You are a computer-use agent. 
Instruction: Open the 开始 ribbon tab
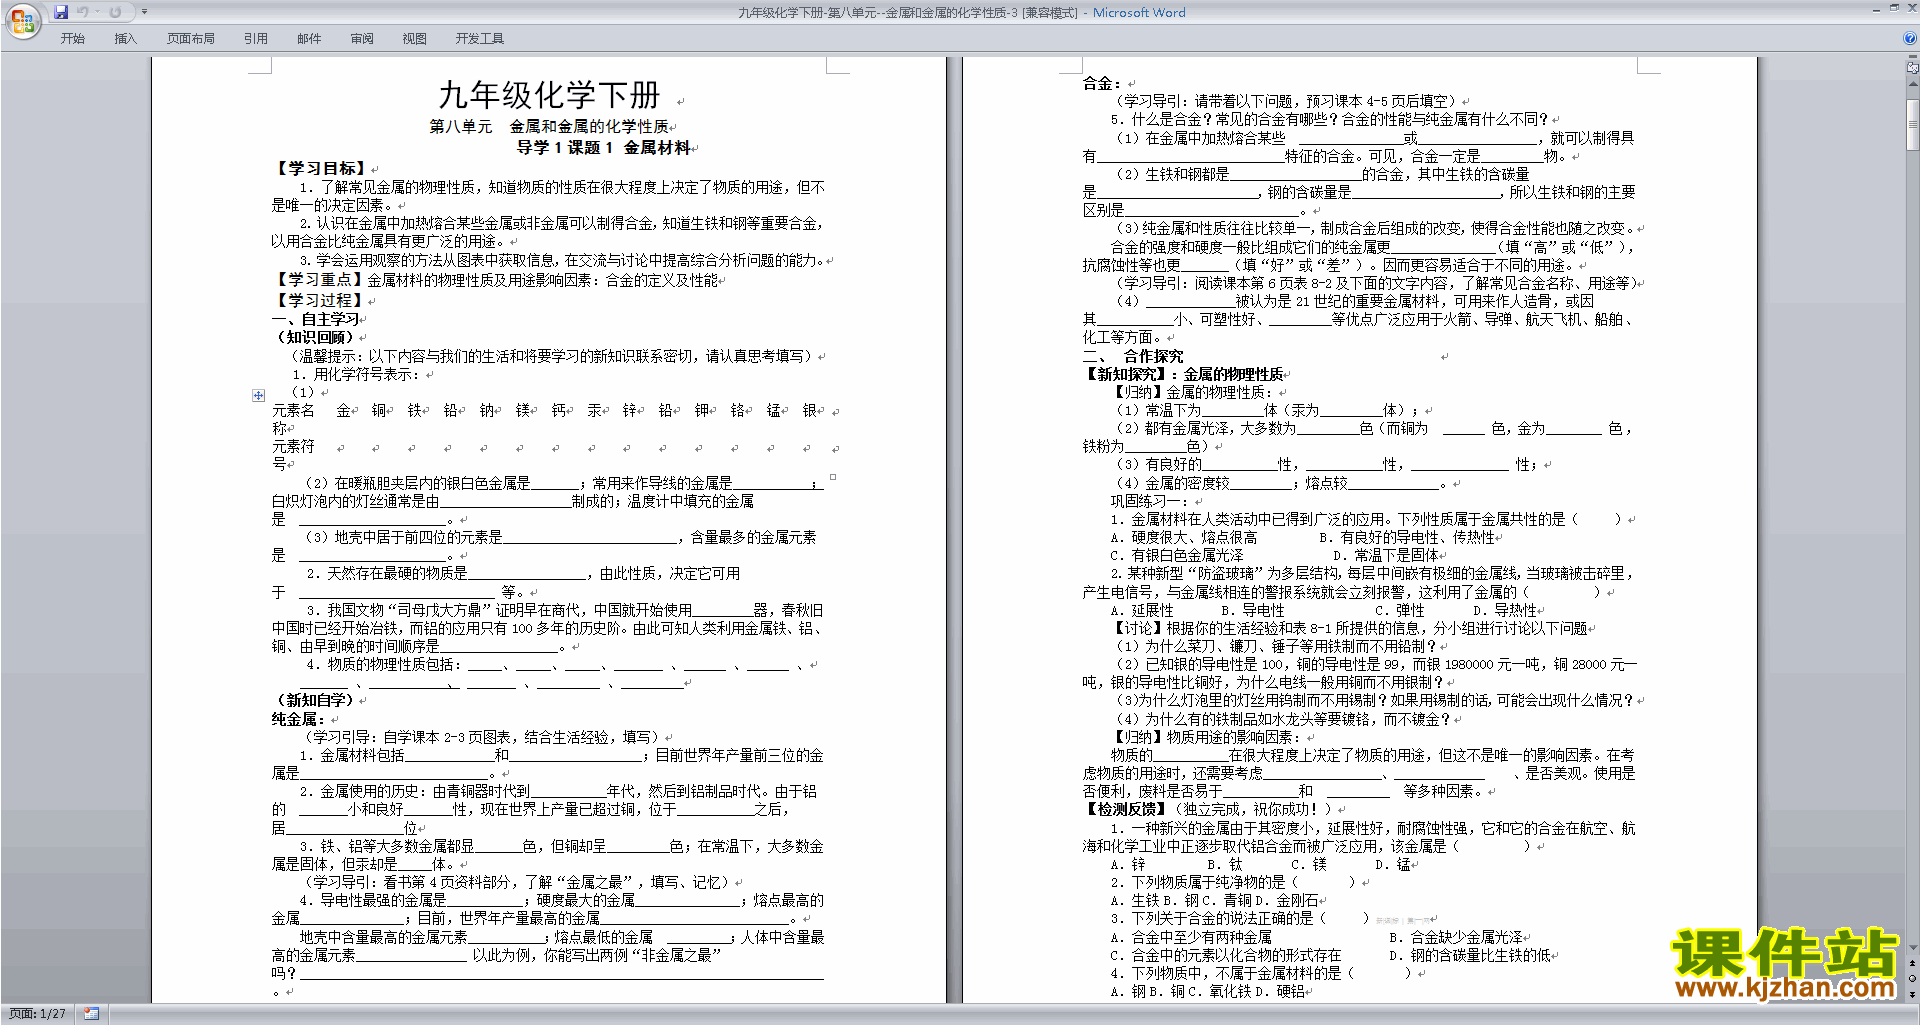click(72, 39)
